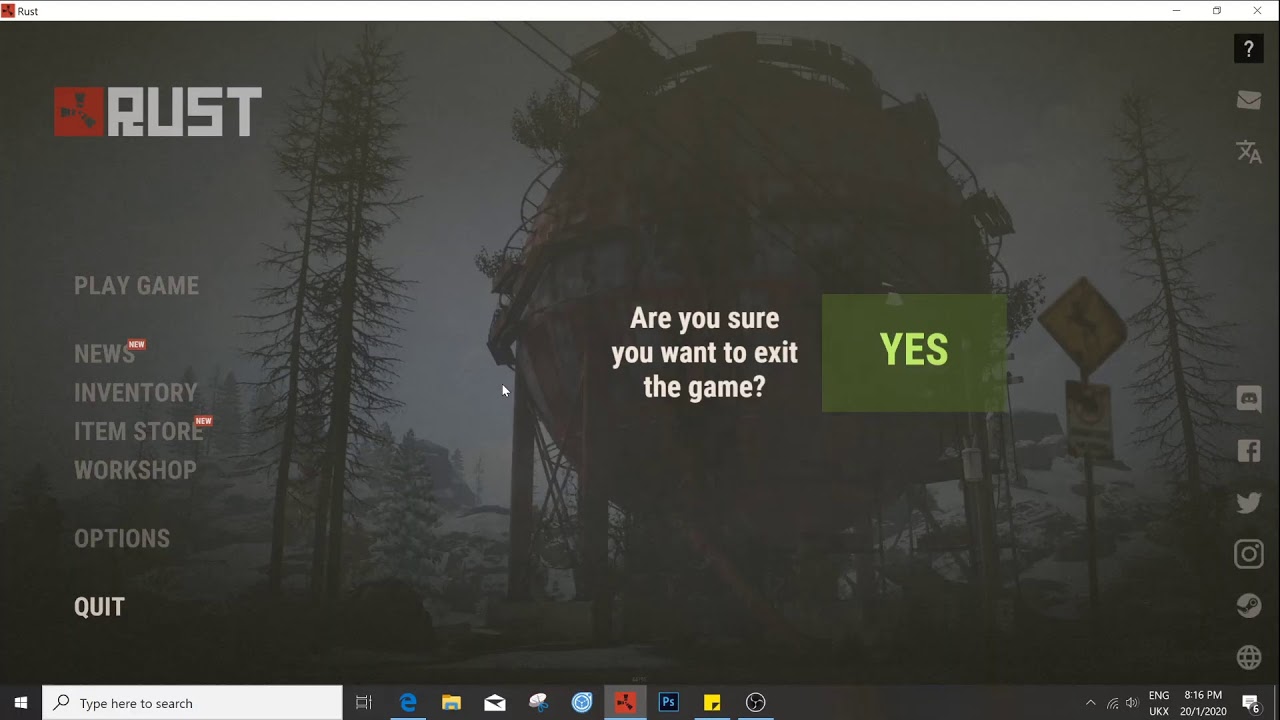
Task: Restore down the Rust window
Action: pos(1217,11)
